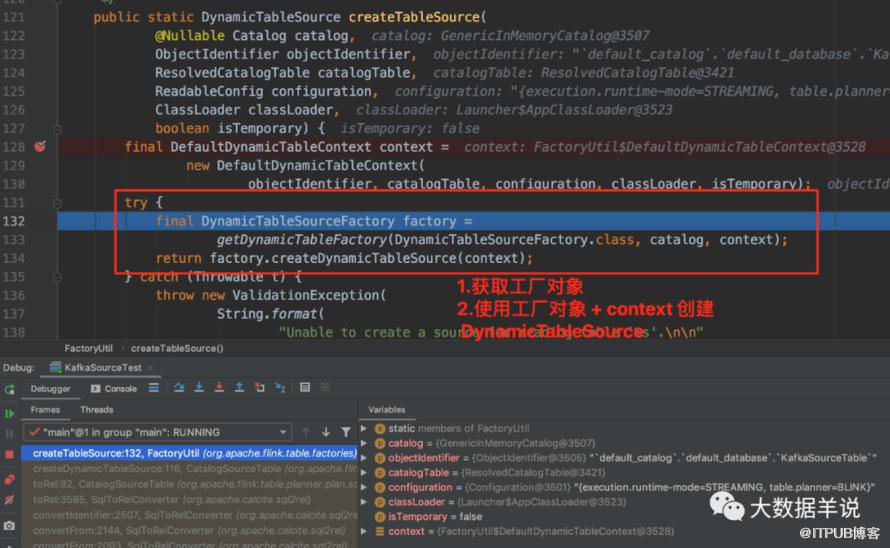Click the Resume Program icon
This screenshot has height=548, width=890.
coord(10,413)
